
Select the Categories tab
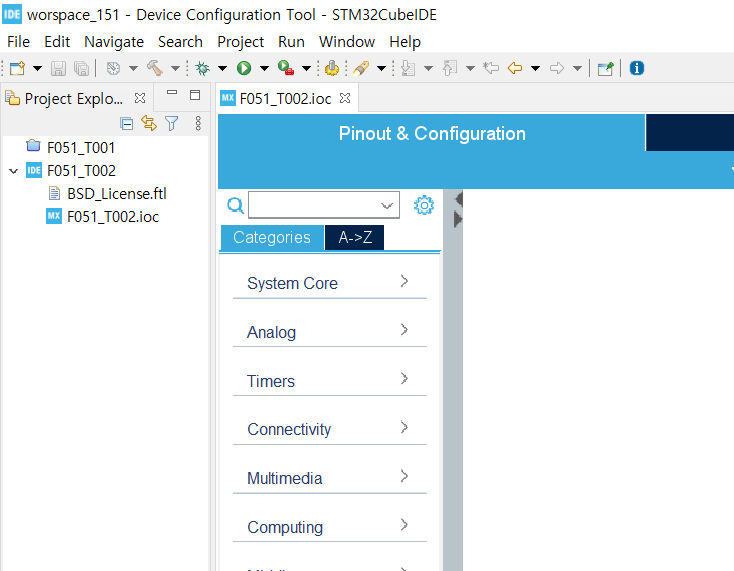pyautogui.click(x=272, y=237)
